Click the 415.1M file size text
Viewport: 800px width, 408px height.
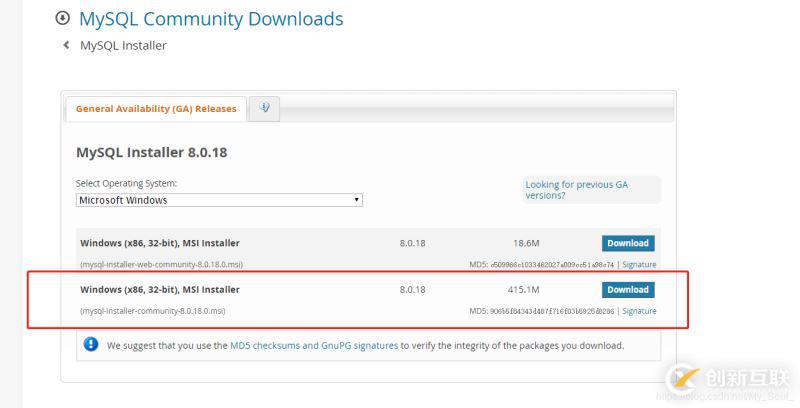523,290
